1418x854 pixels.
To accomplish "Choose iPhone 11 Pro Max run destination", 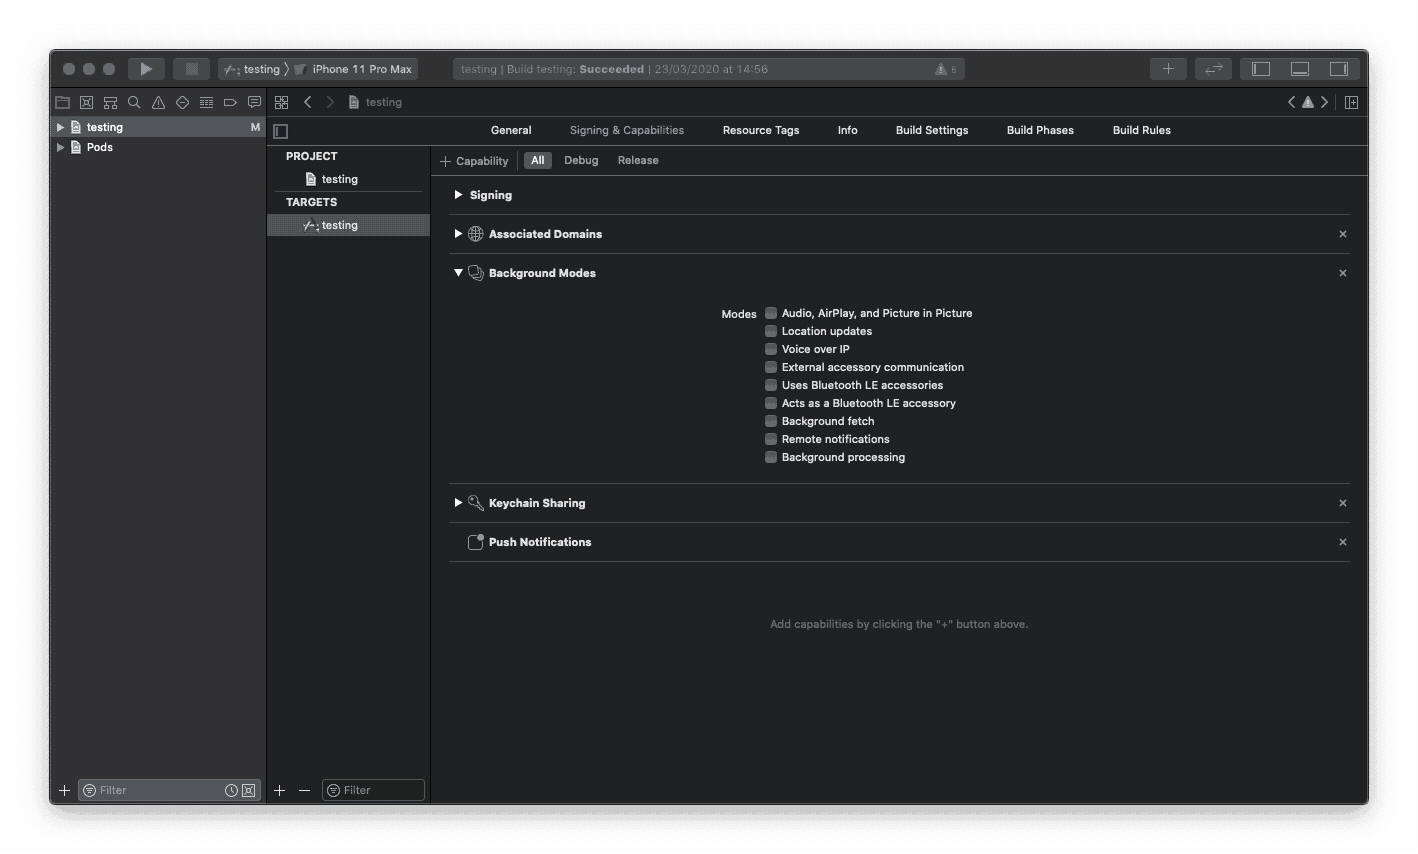I will (353, 69).
